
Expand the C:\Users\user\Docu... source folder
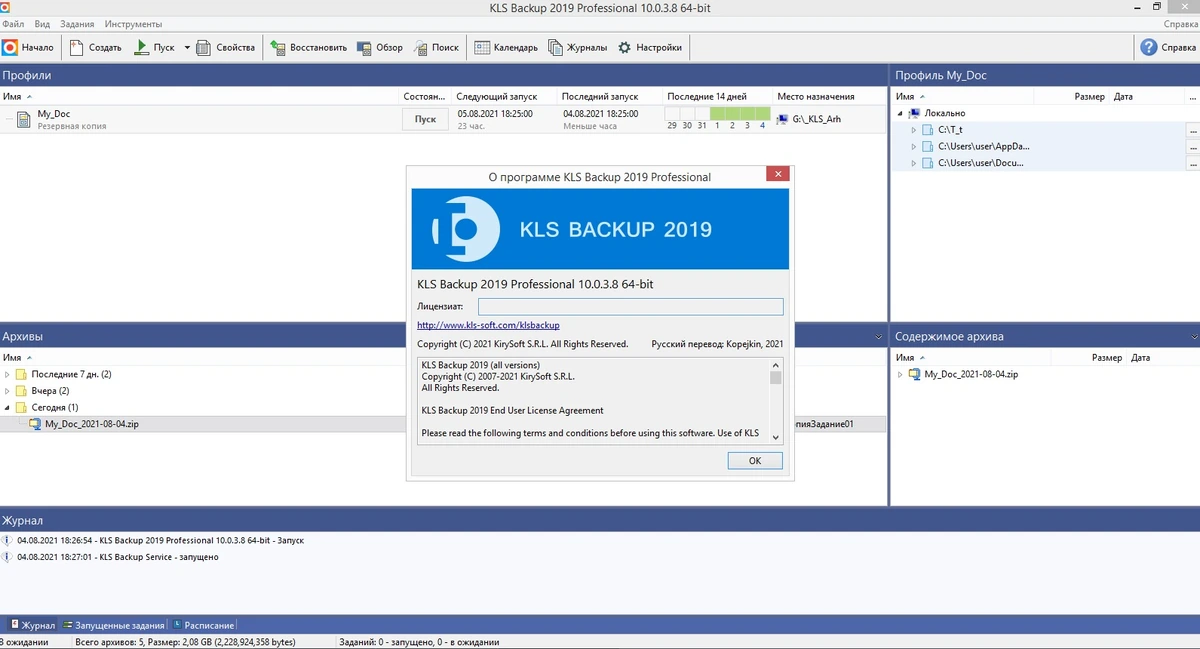[914, 162]
